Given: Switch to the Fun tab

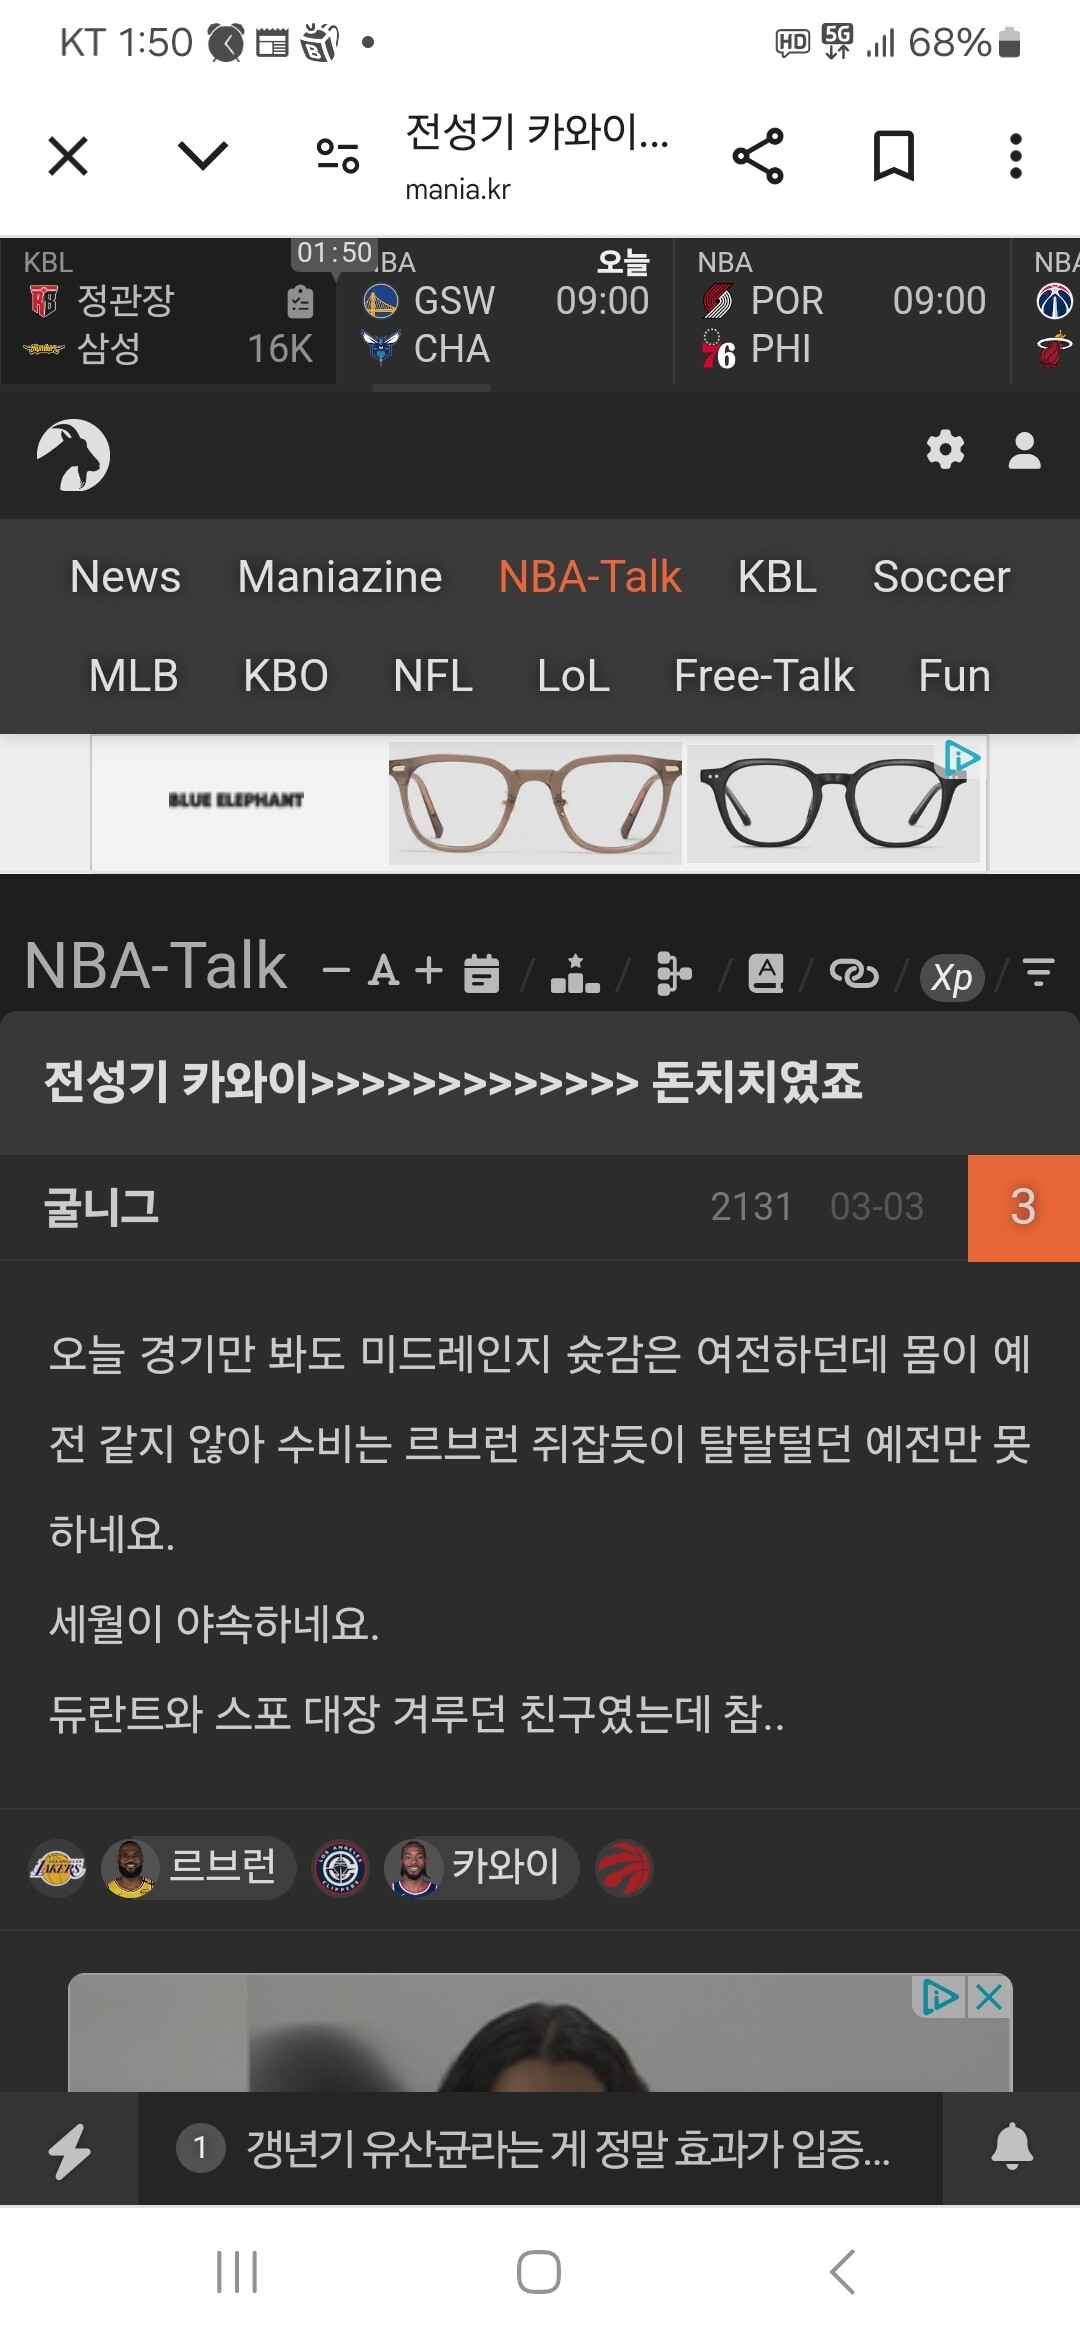Looking at the screenshot, I should pos(954,676).
